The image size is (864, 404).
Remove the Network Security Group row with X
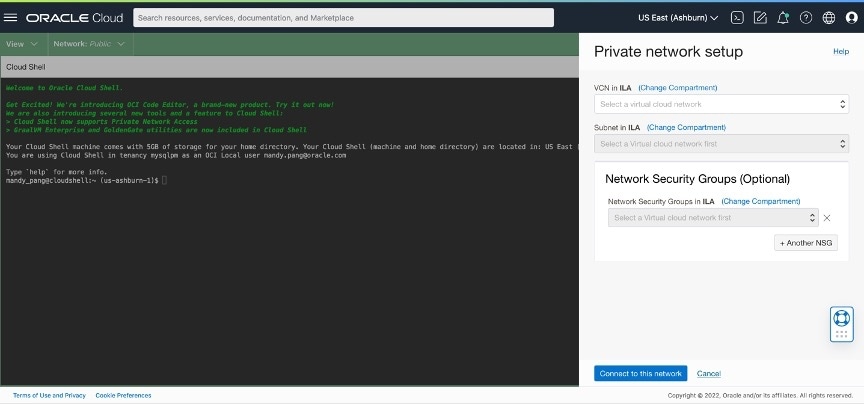click(827, 218)
